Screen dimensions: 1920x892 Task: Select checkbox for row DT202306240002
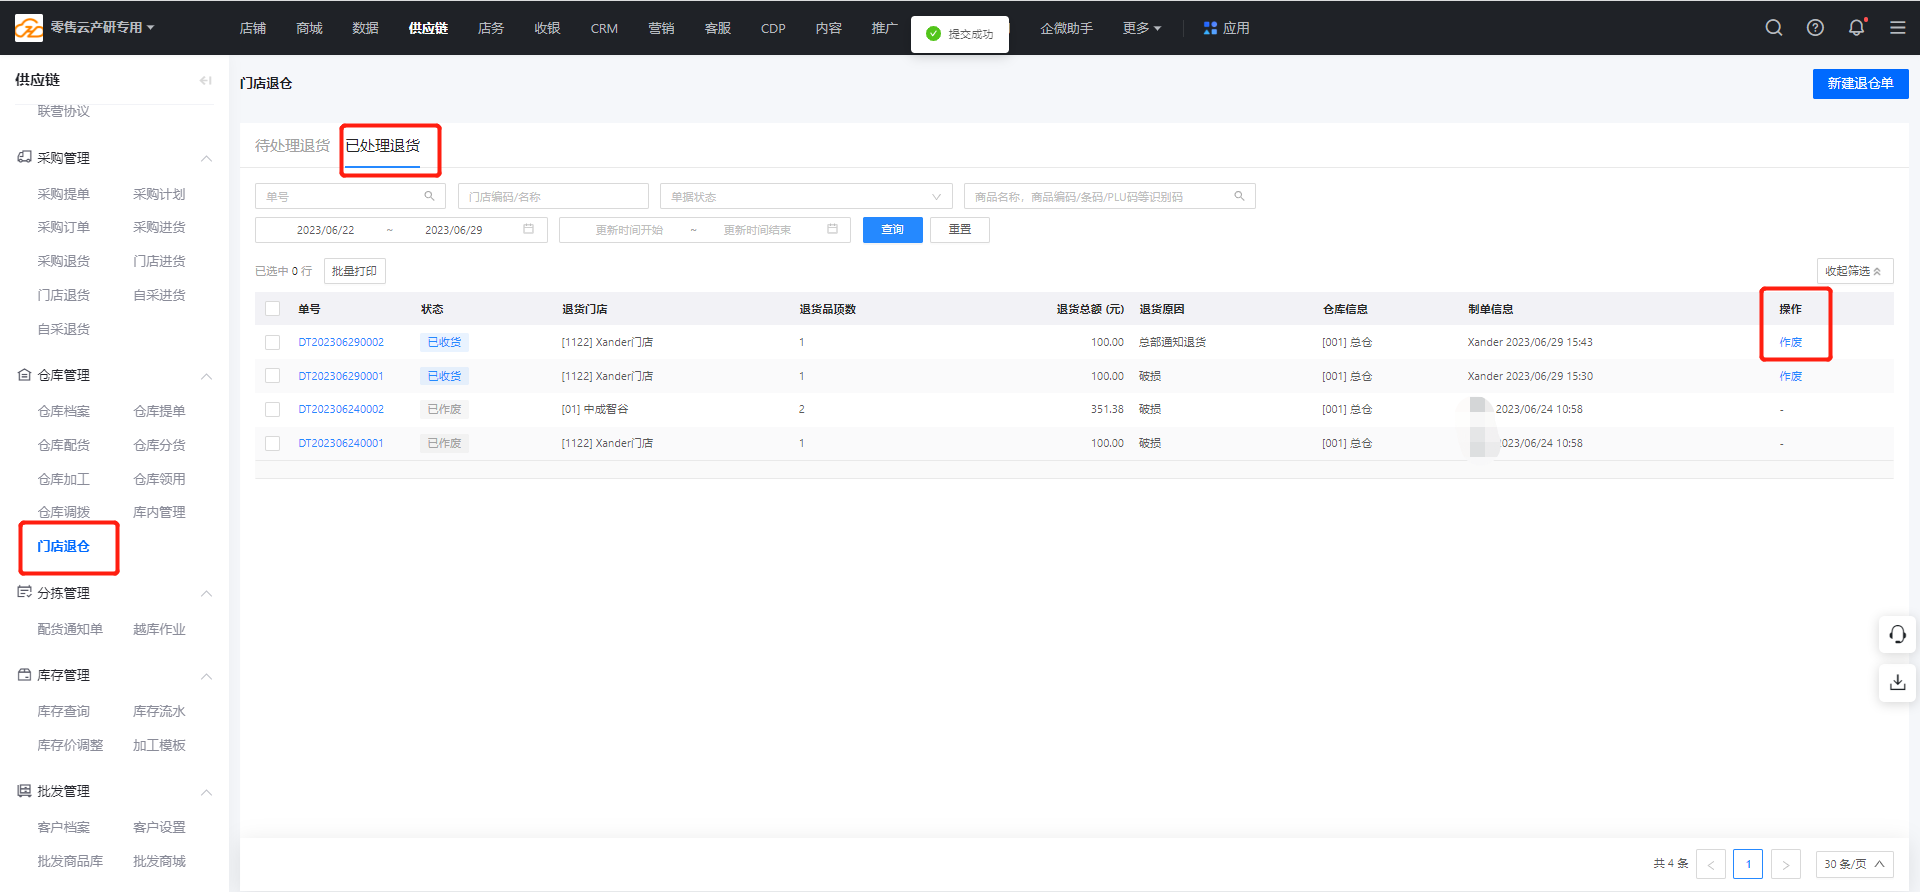click(x=272, y=409)
